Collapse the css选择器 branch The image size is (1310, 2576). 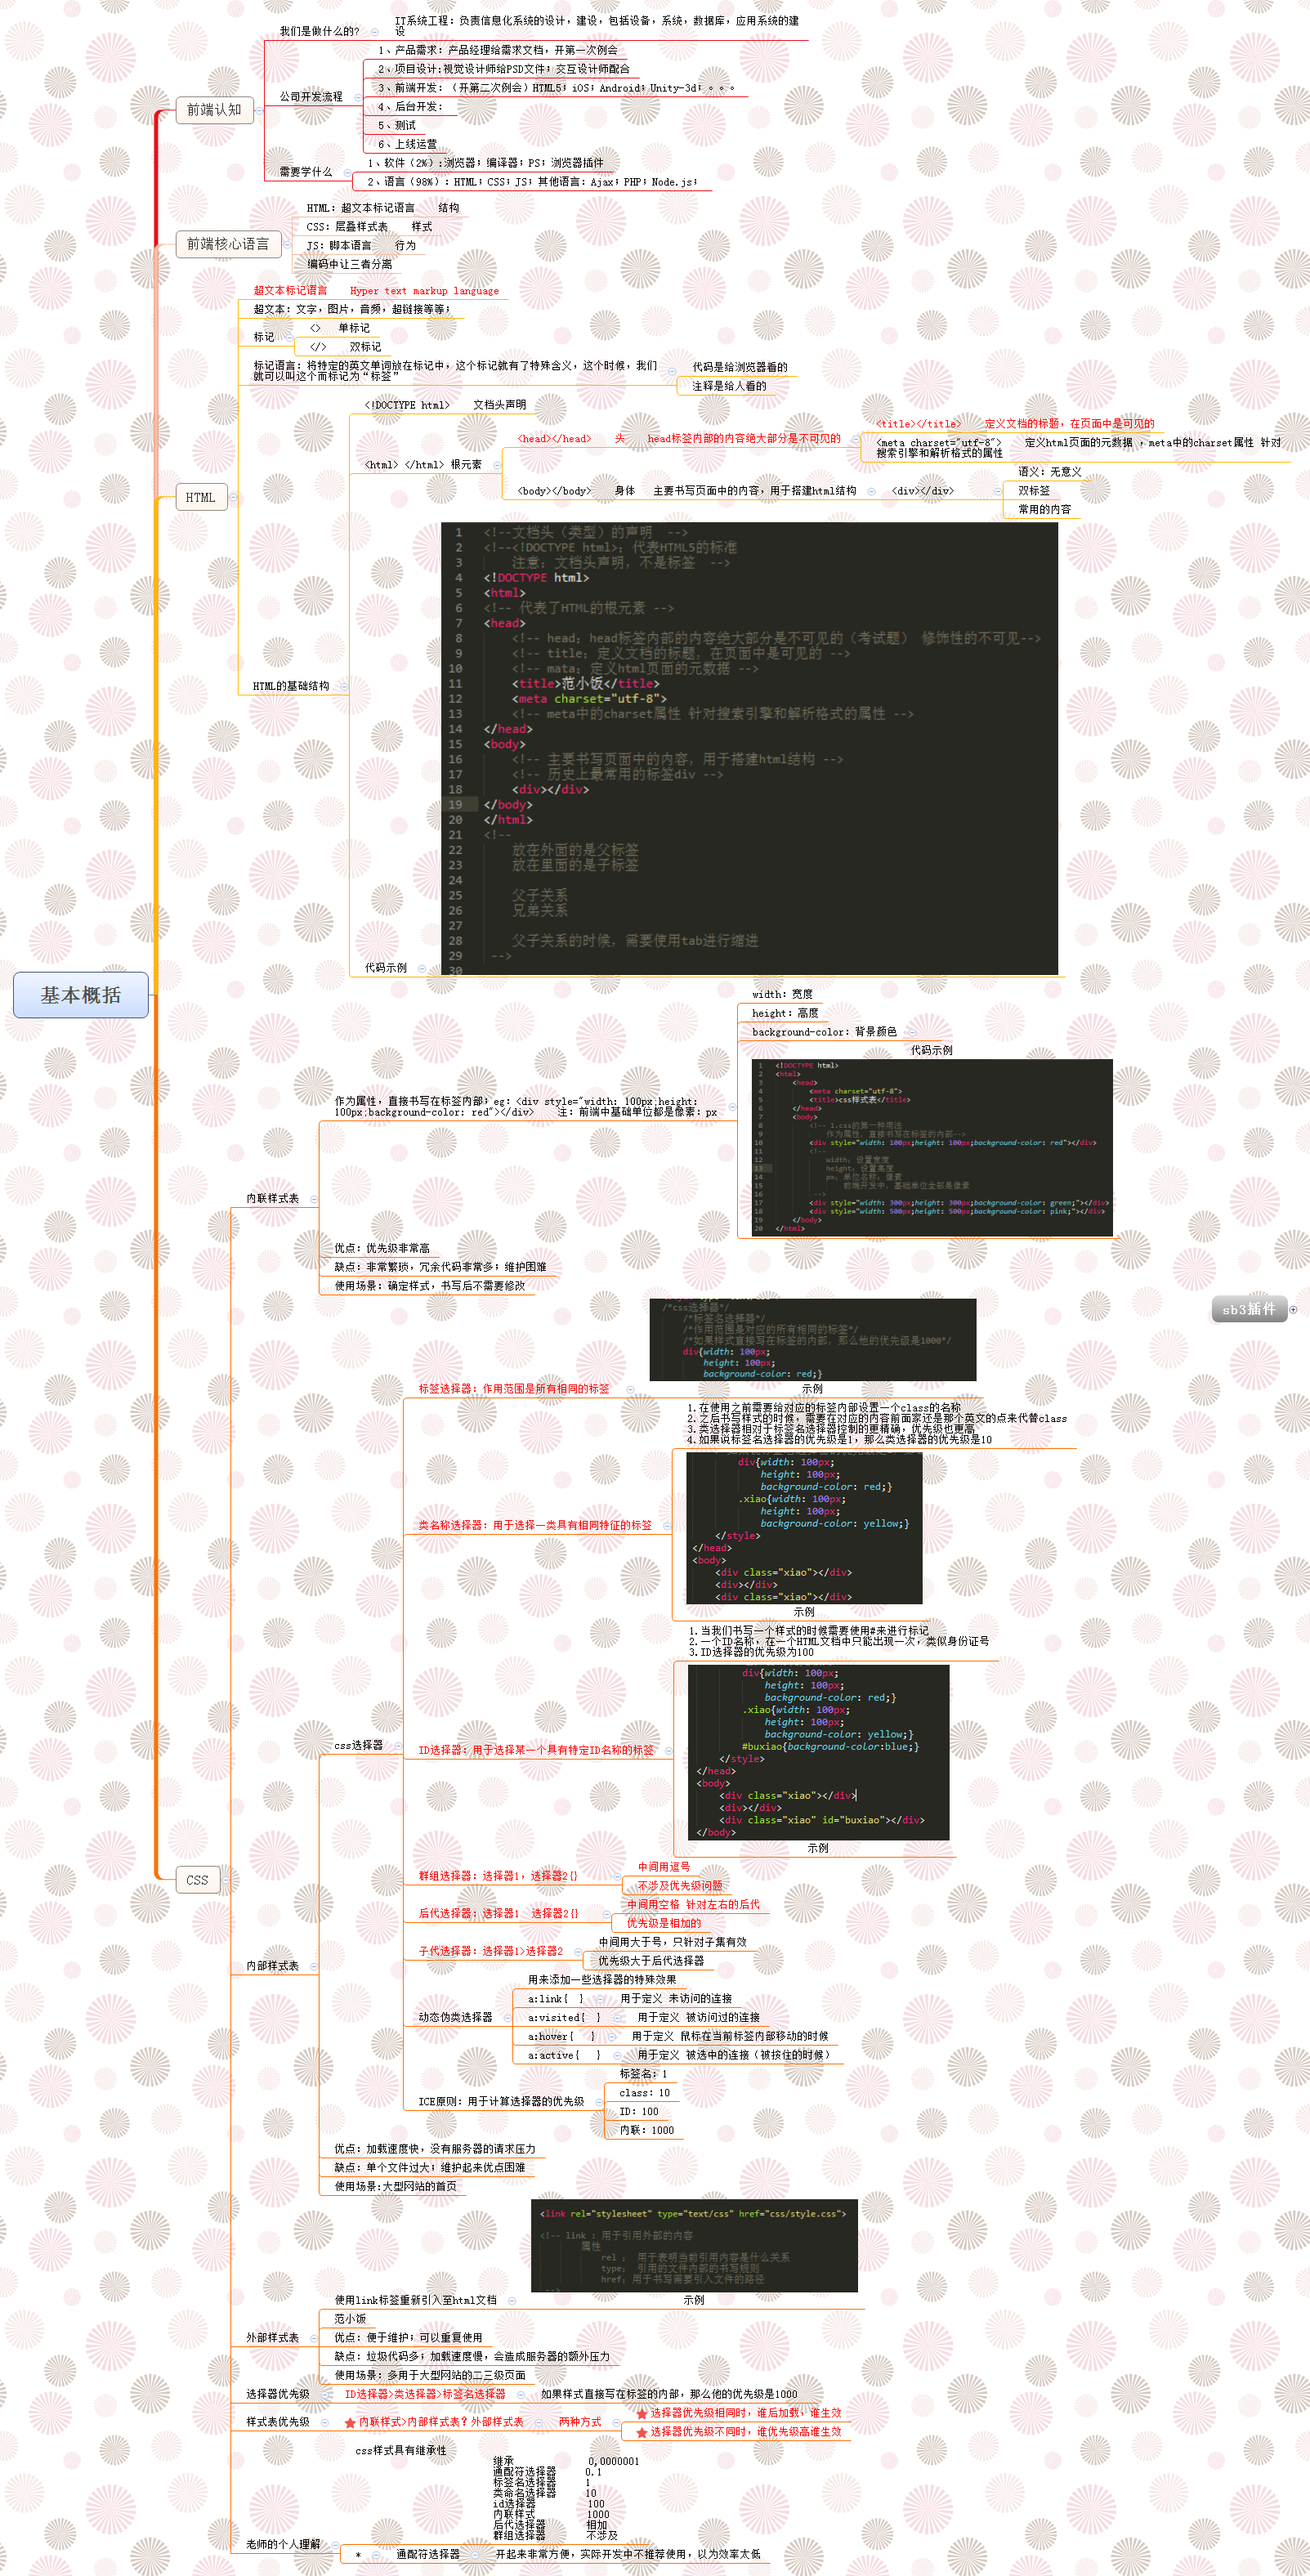[x=397, y=1746]
